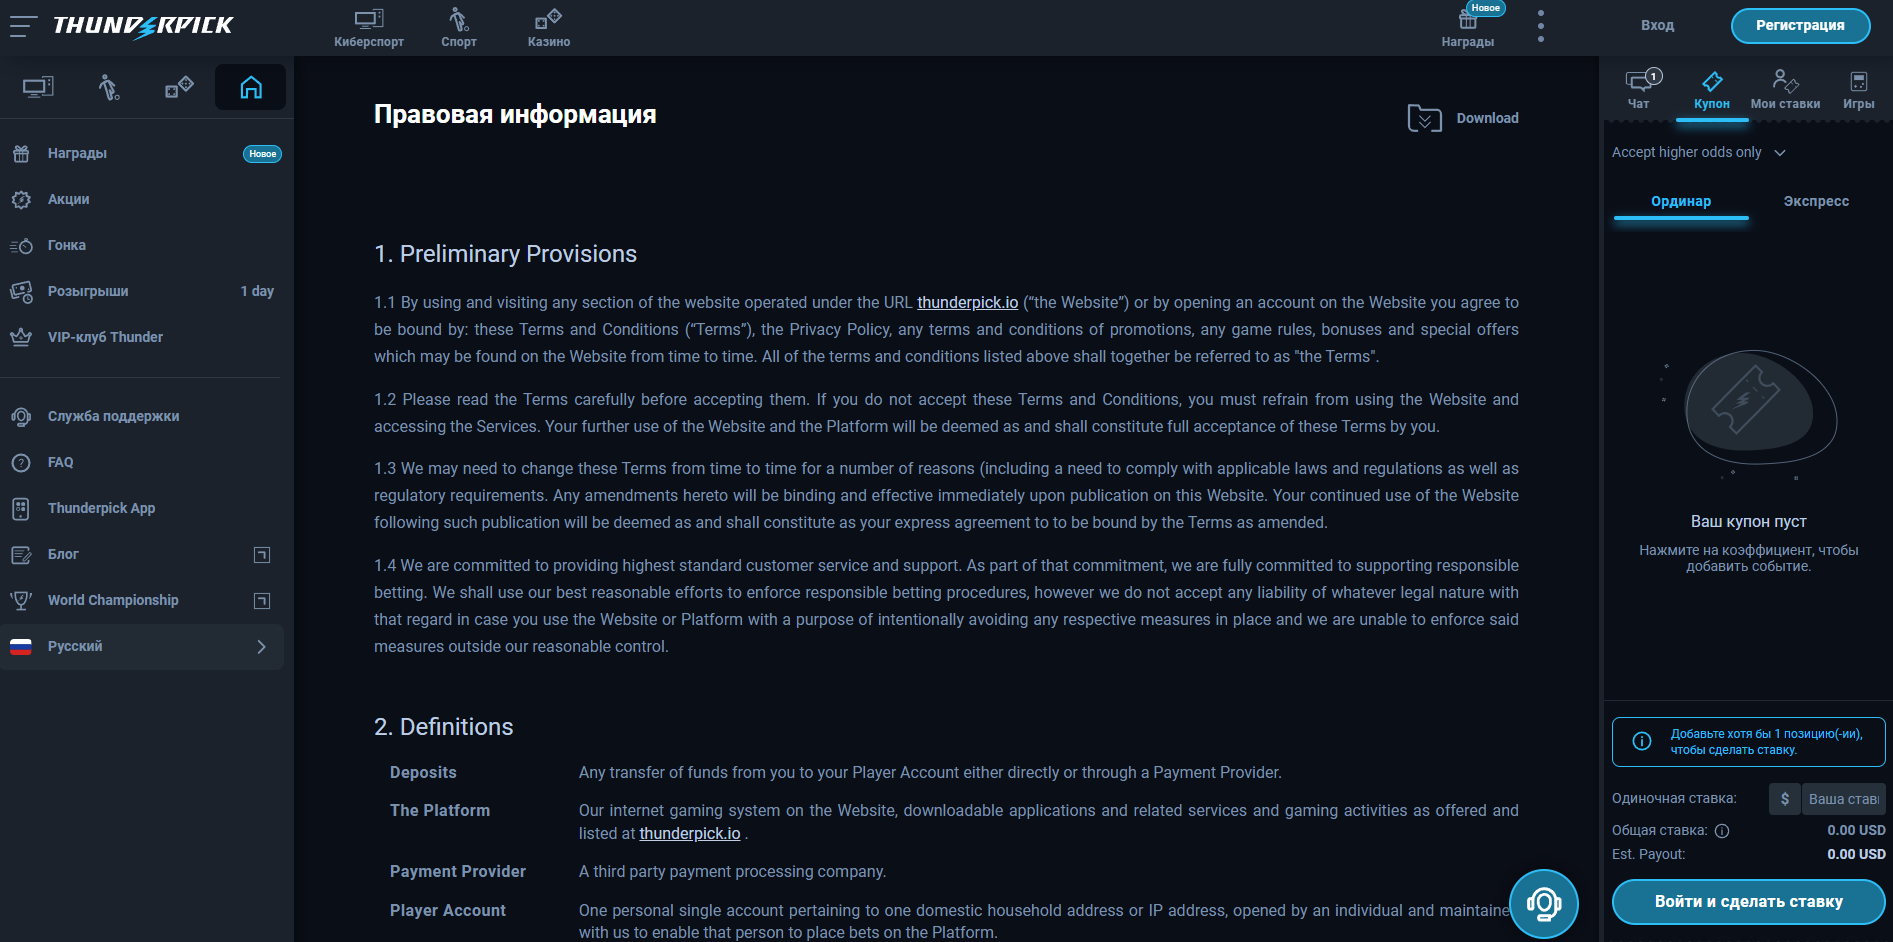1893x942 pixels.
Task: Open the Казино dice icon in top bar
Action: point(548,18)
